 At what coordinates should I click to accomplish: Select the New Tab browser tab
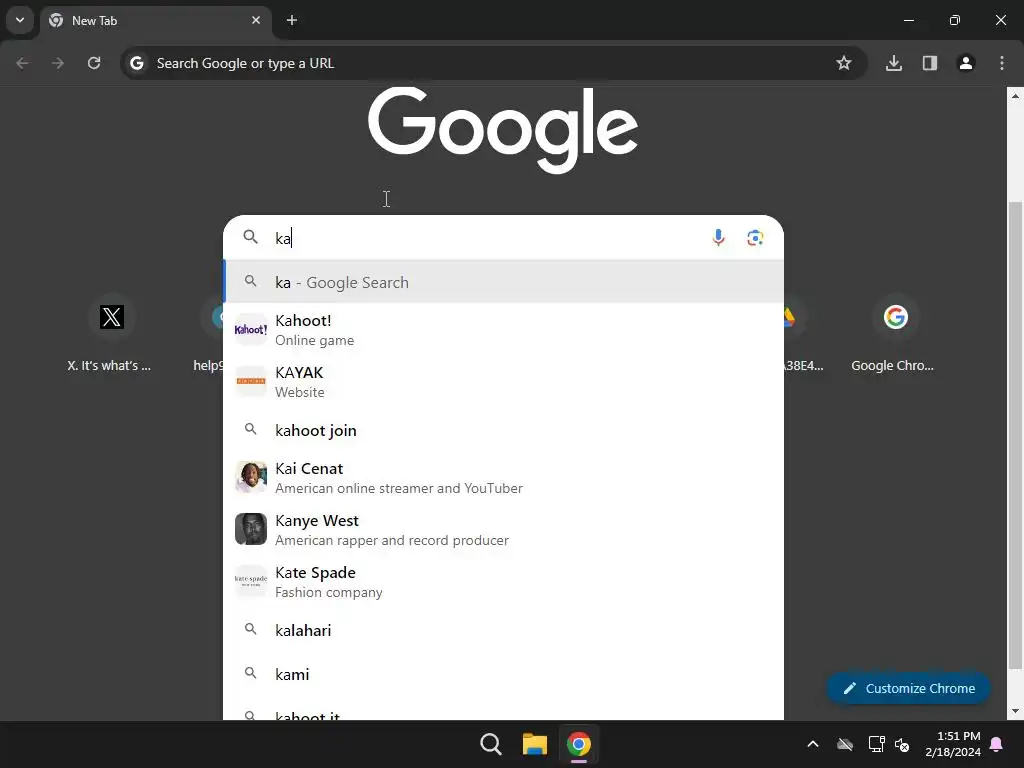(x=155, y=21)
